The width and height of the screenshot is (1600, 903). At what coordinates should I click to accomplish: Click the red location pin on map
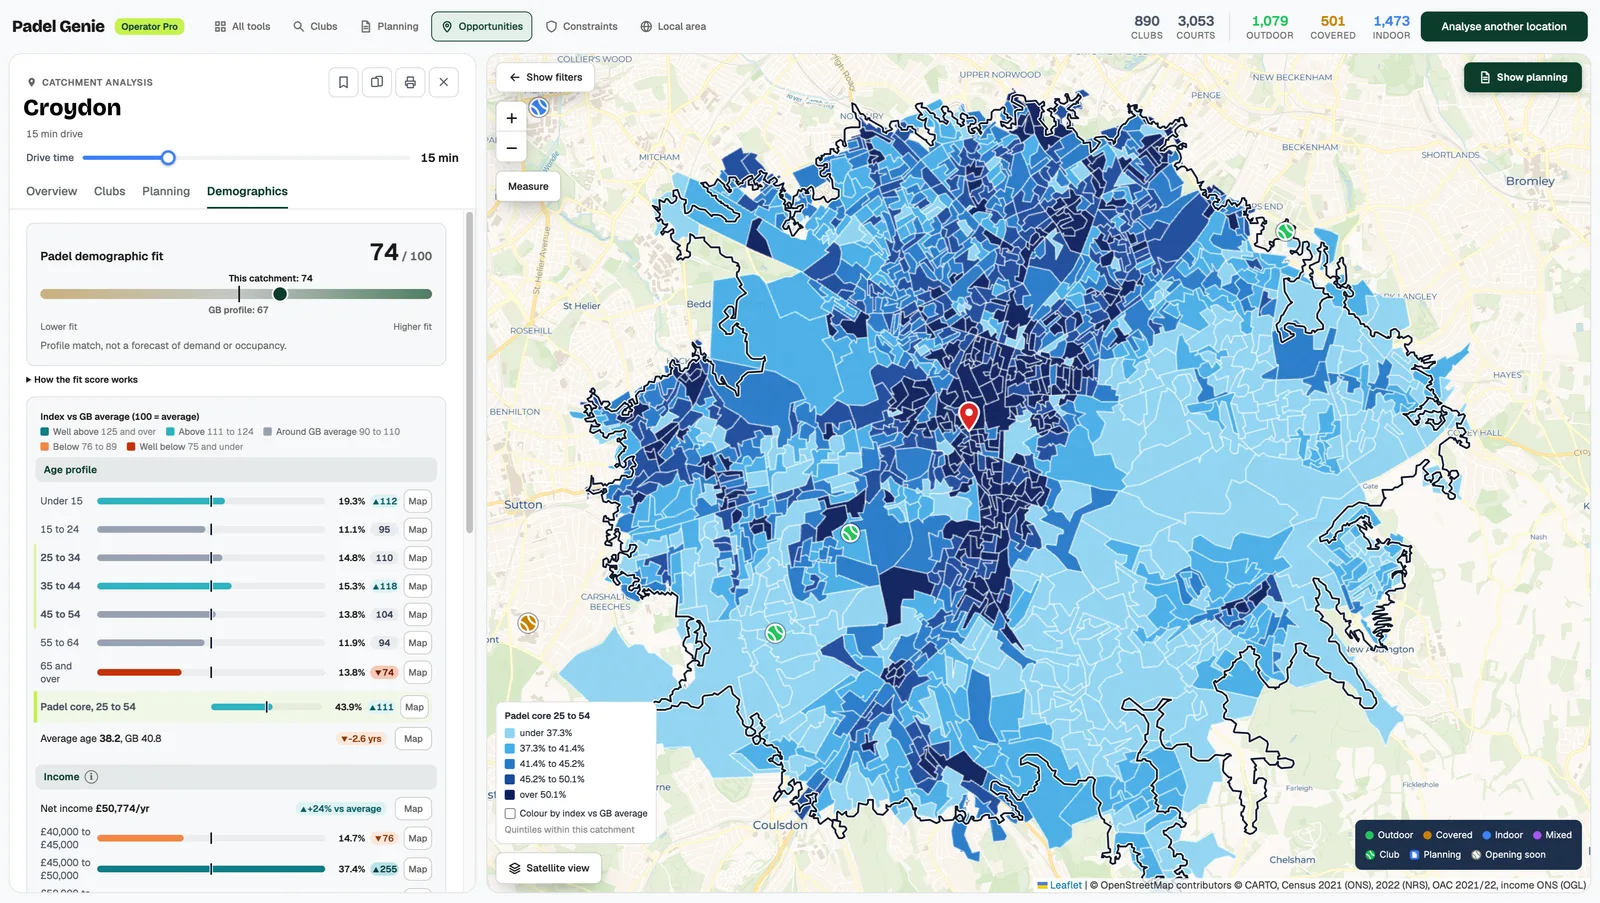968,415
